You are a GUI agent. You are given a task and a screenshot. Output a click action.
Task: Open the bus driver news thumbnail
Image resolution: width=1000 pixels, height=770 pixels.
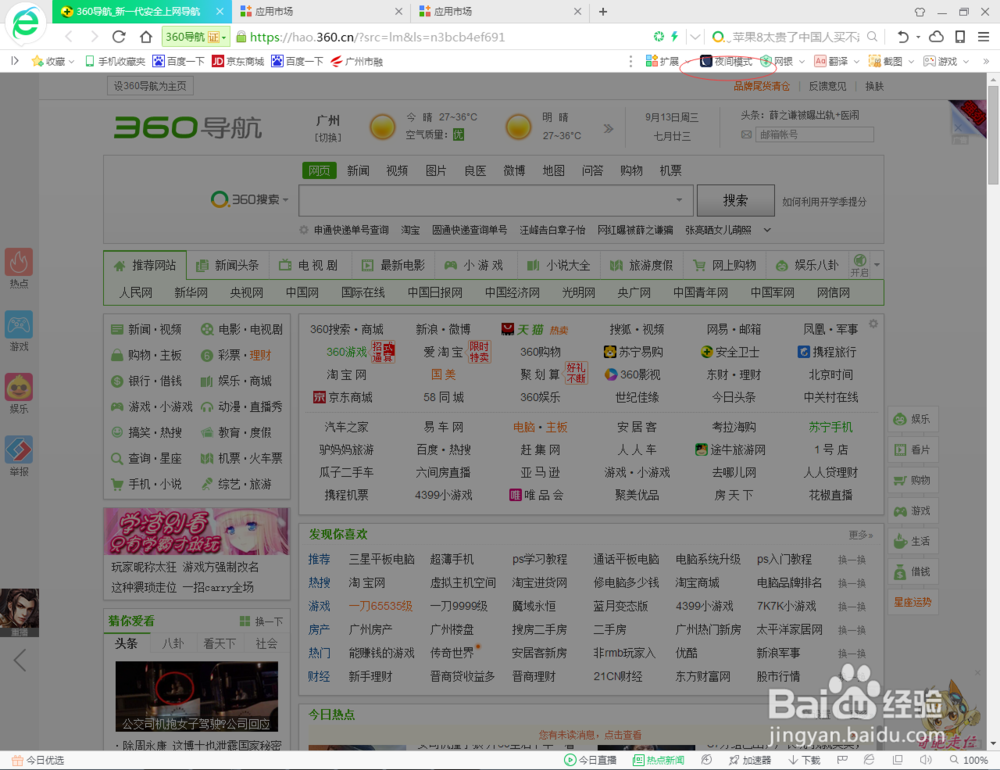(x=196, y=696)
